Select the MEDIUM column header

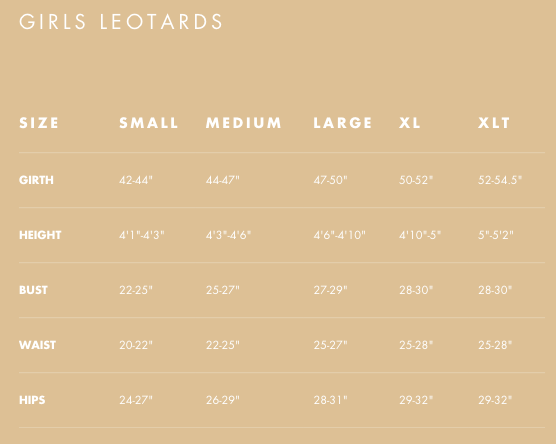point(244,123)
